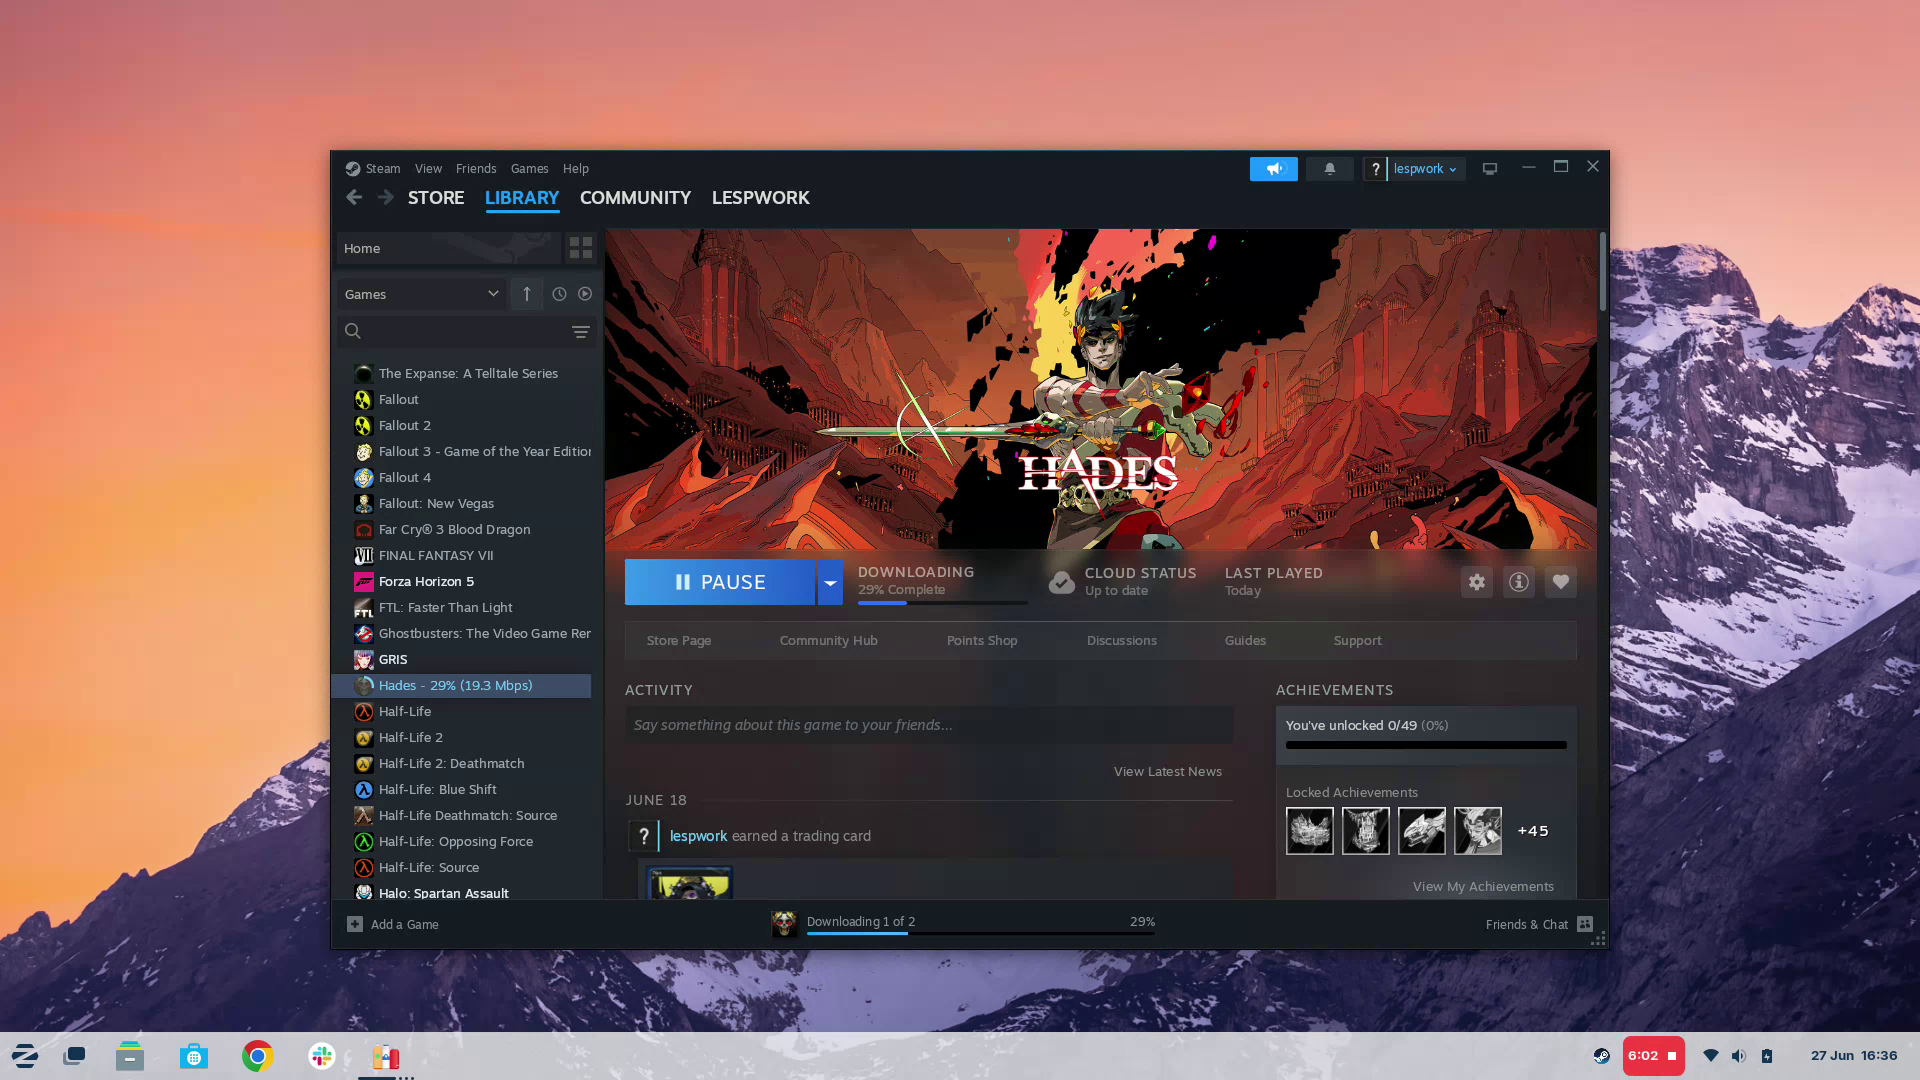Open Support link
This screenshot has height=1080, width=1920.
click(x=1357, y=640)
